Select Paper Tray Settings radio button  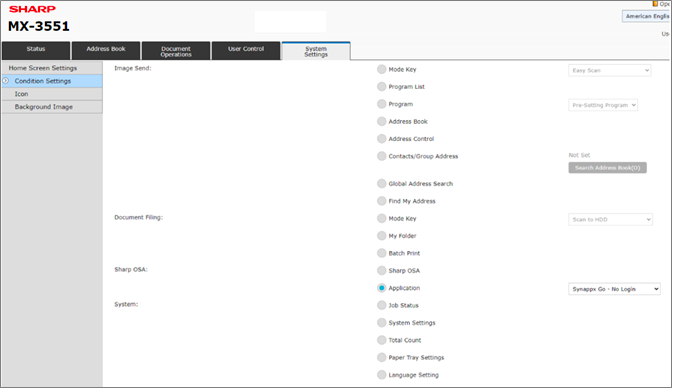(382, 358)
